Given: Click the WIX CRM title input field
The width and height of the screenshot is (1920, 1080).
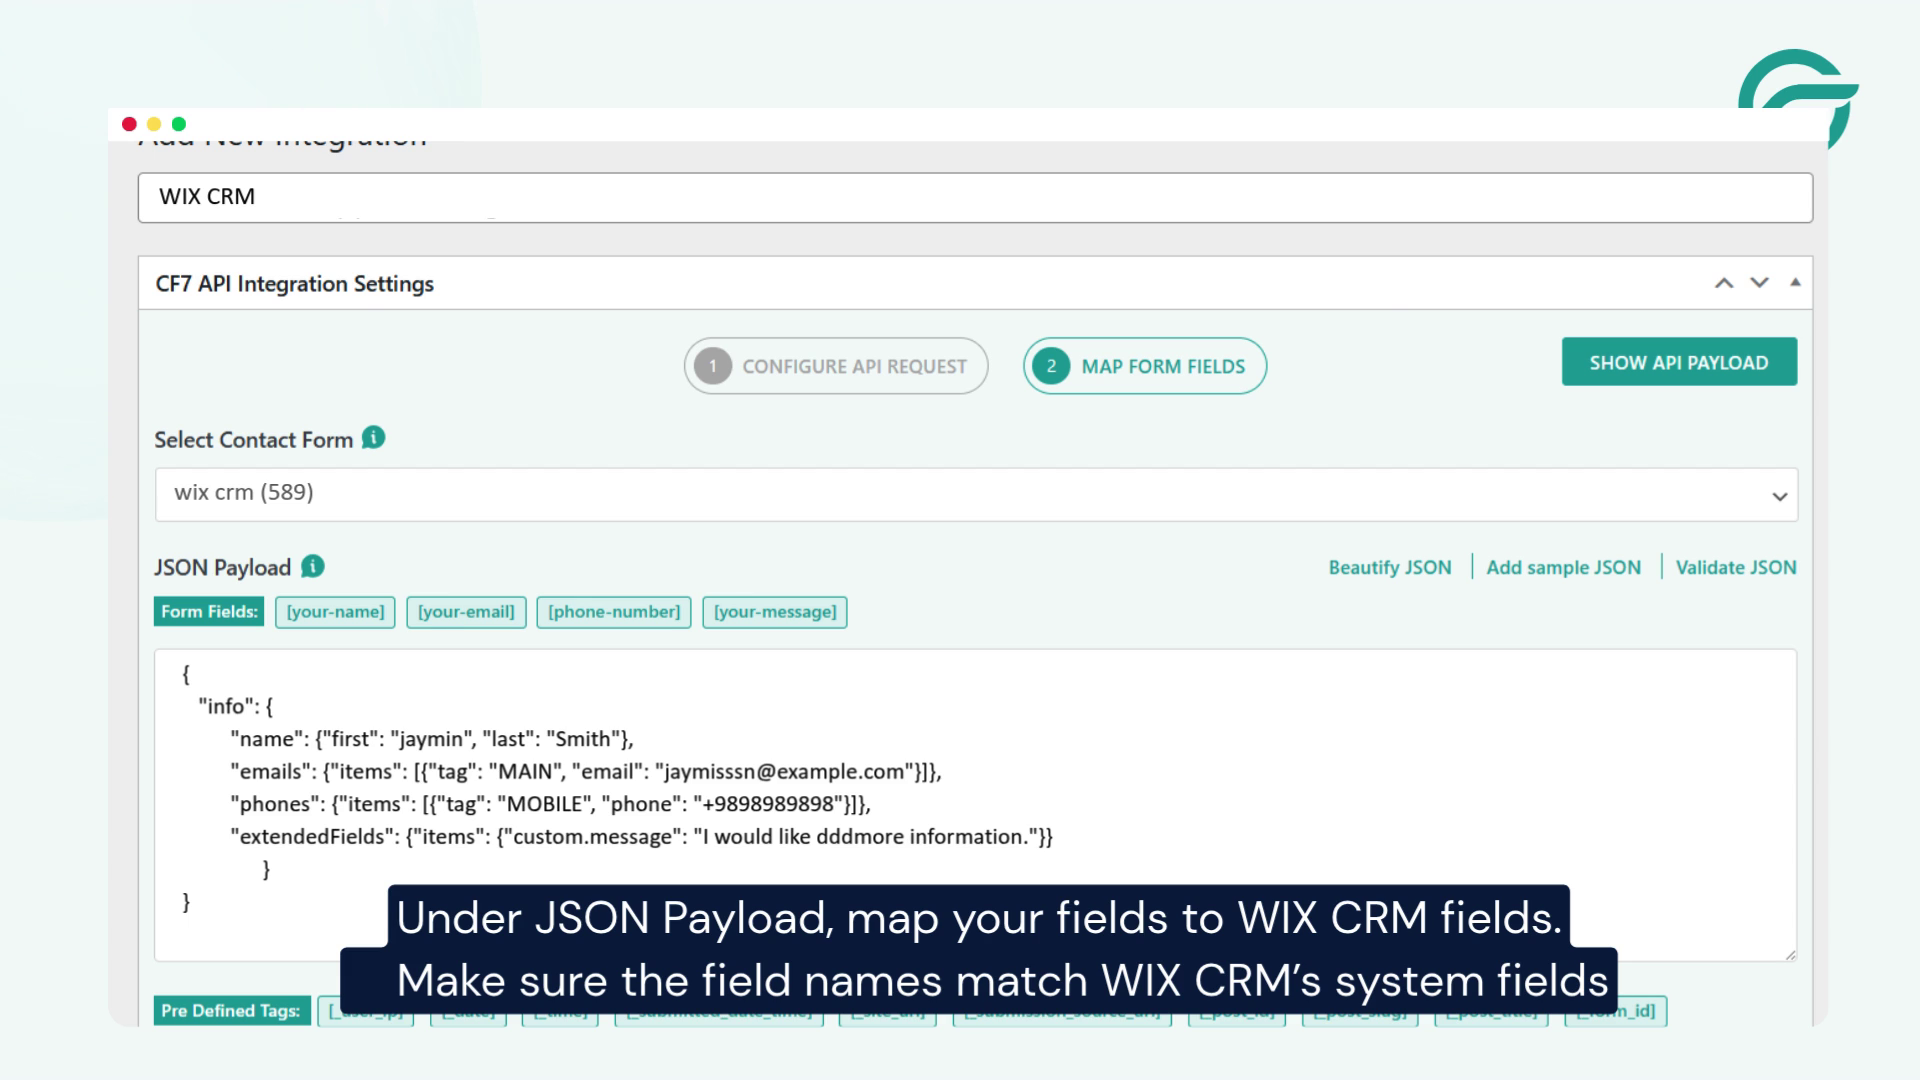Looking at the screenshot, I should [x=975, y=197].
